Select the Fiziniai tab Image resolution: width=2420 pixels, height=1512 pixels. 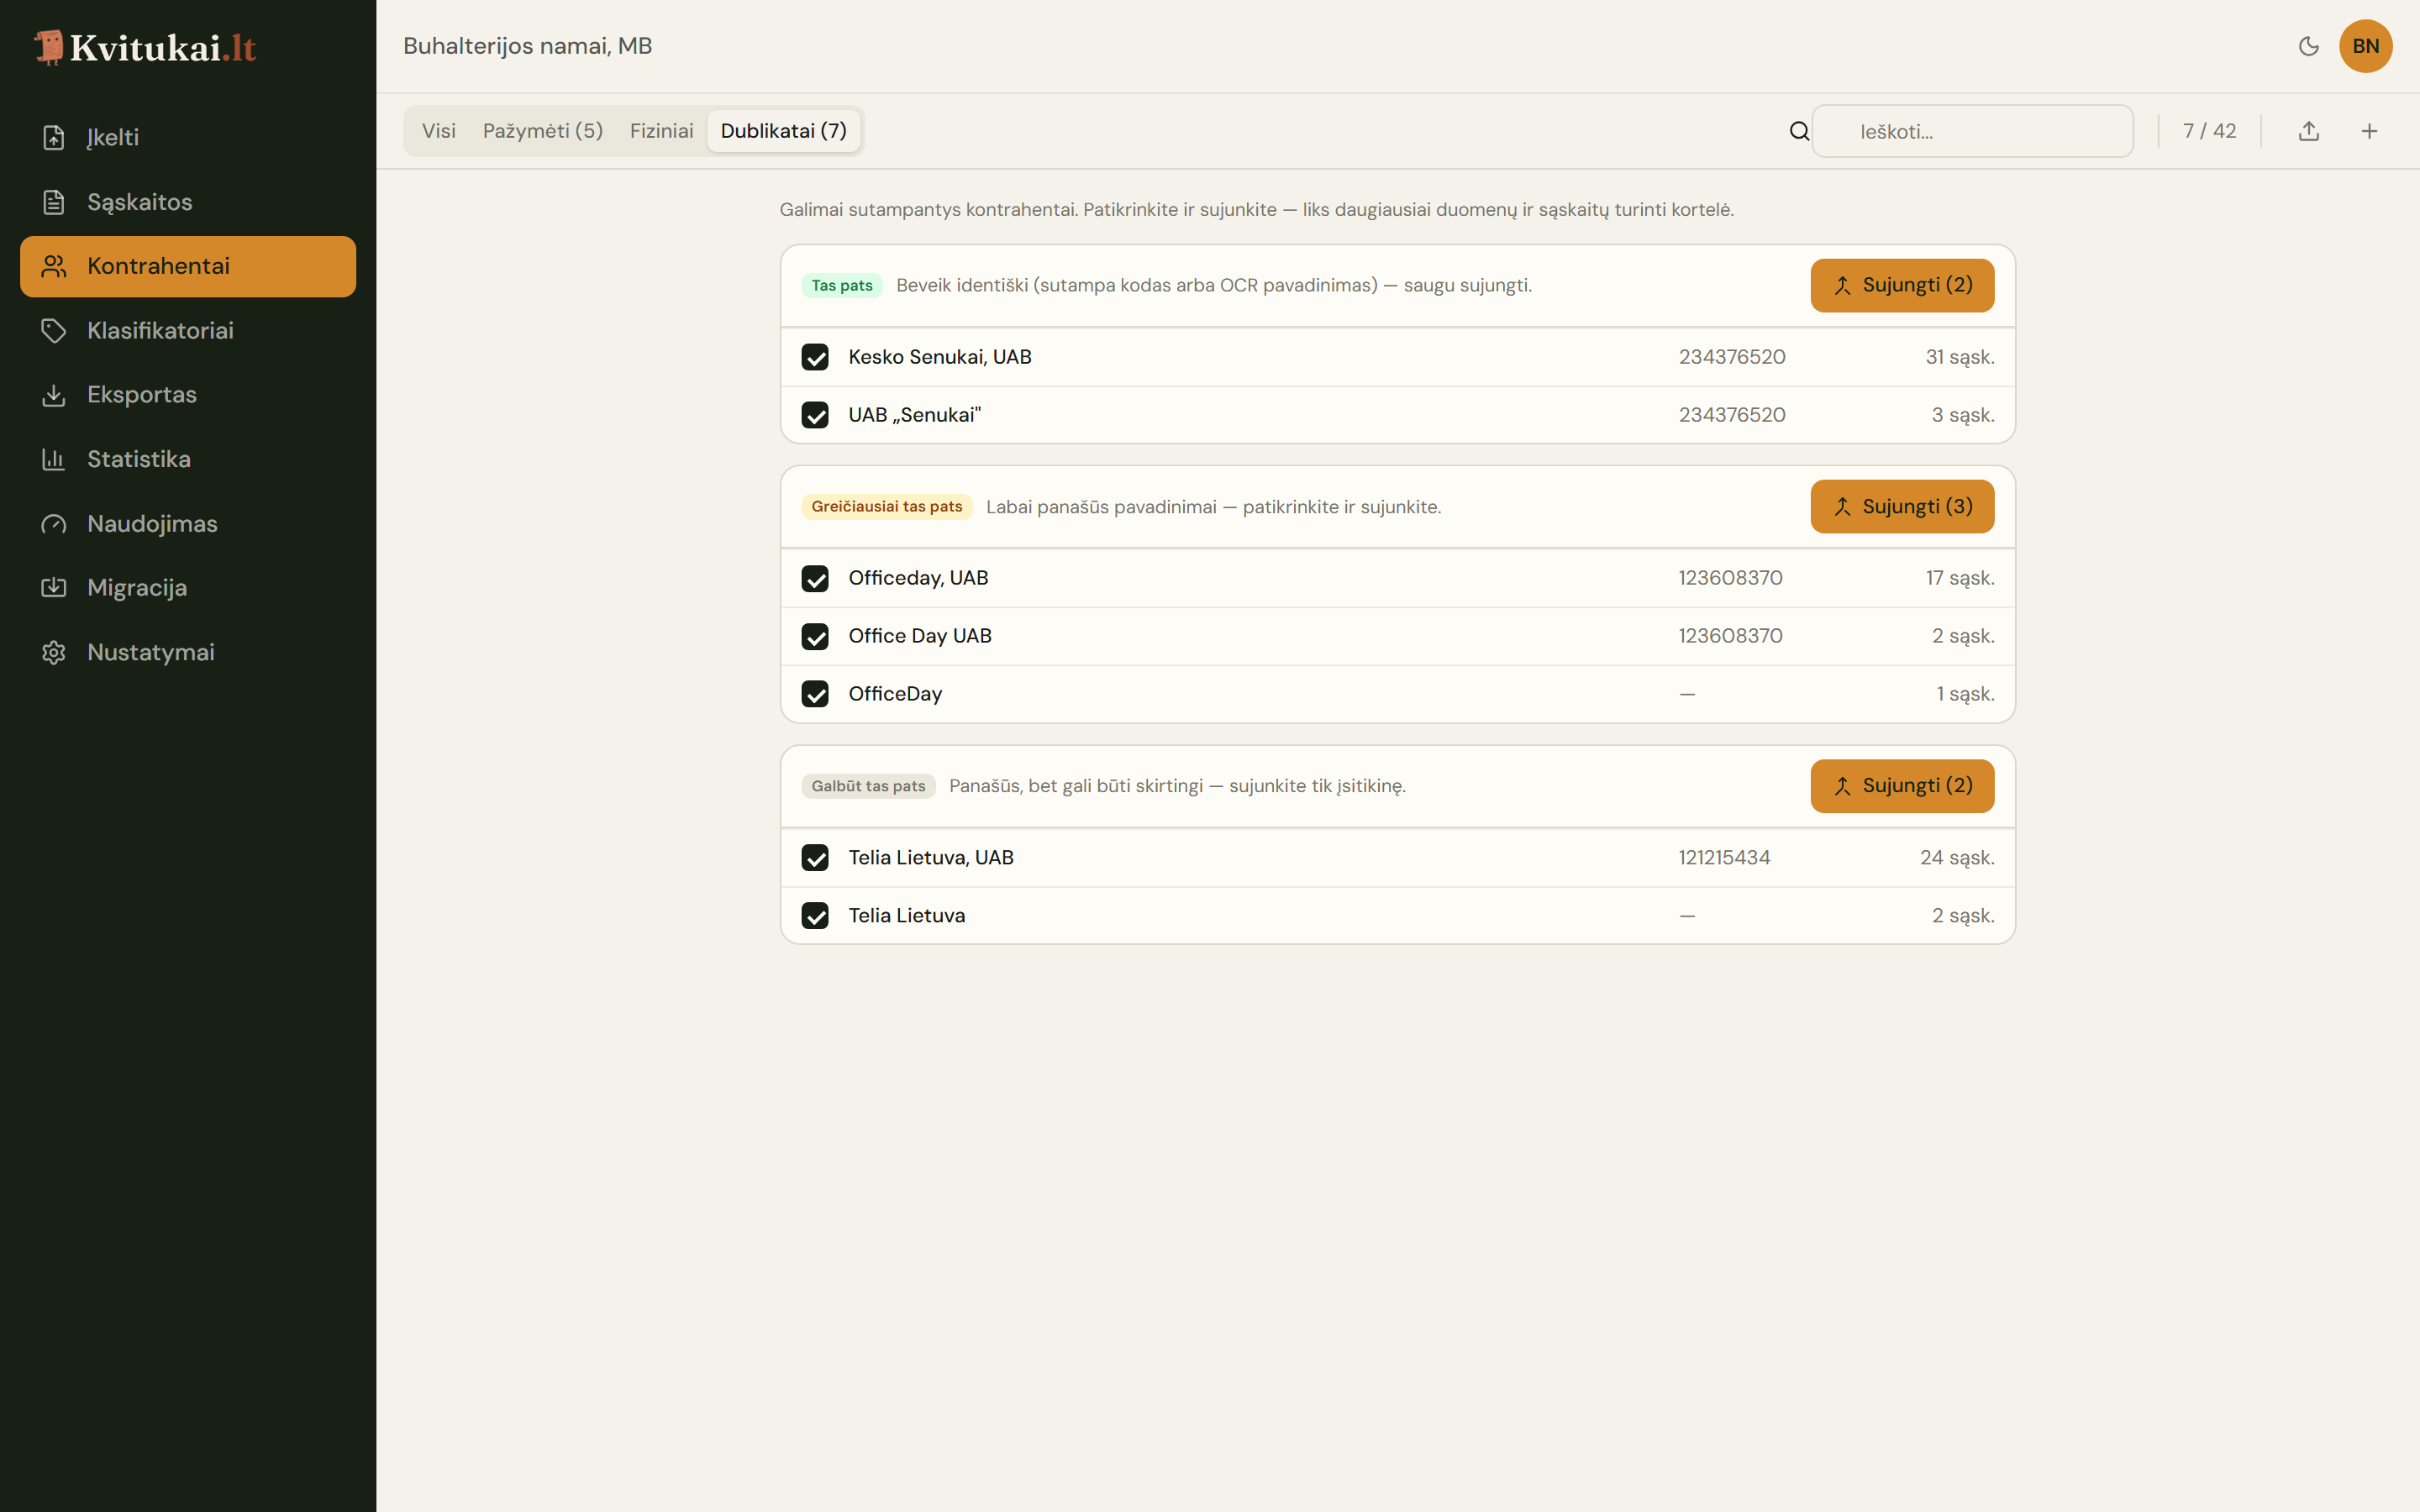point(661,131)
